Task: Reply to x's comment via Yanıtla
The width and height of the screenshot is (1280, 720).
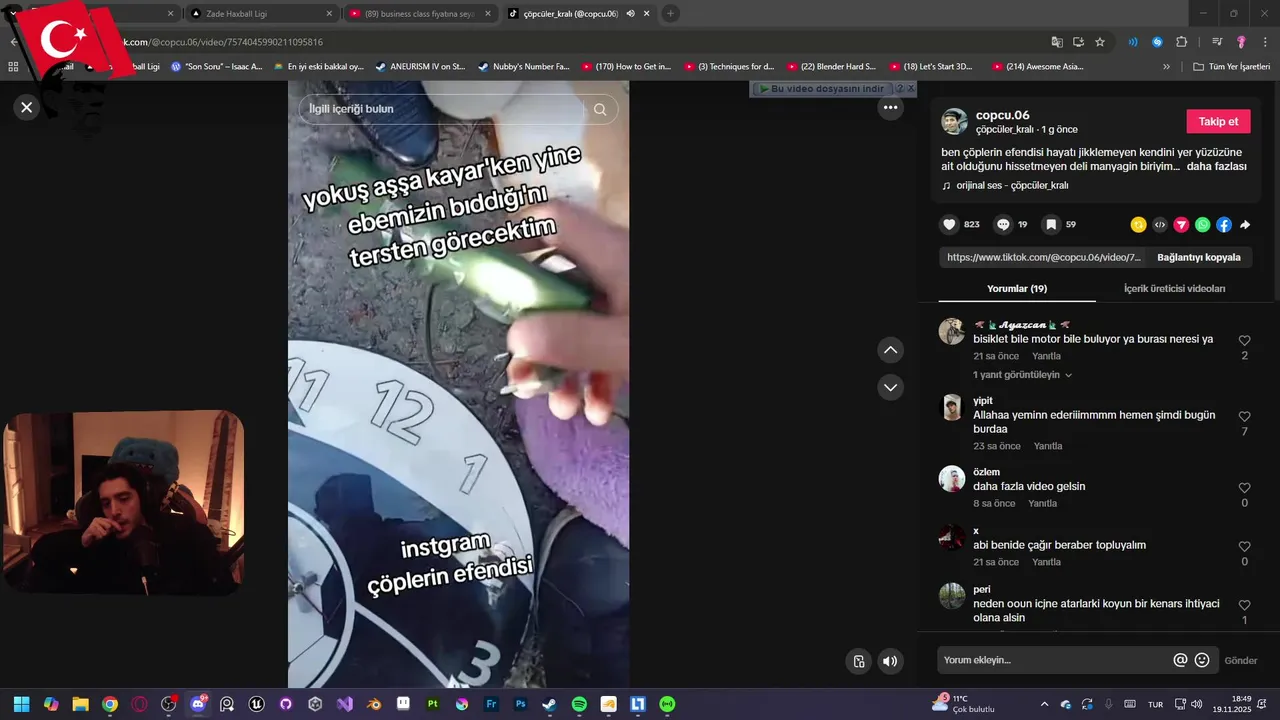Action: tap(1046, 562)
